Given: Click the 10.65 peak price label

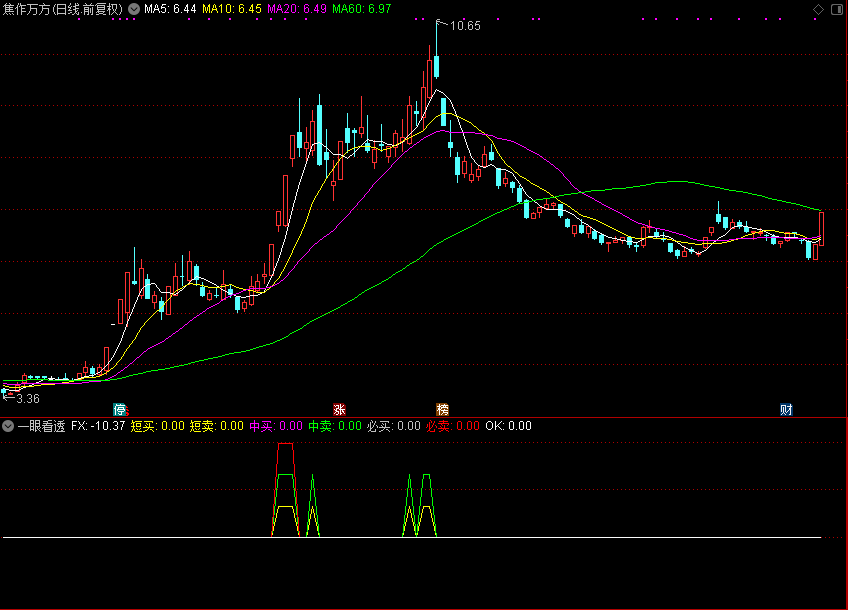Looking at the screenshot, I should click(x=464, y=26).
